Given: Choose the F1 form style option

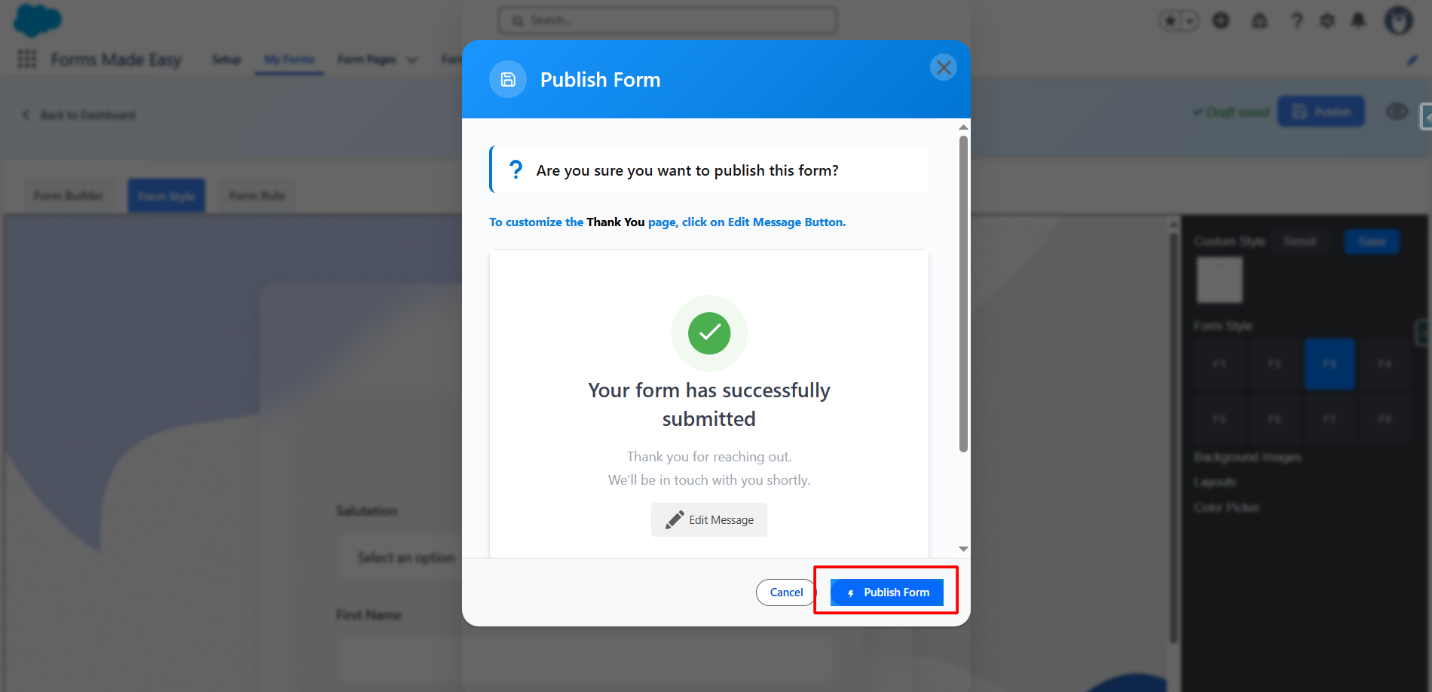Looking at the screenshot, I should [x=1219, y=364].
